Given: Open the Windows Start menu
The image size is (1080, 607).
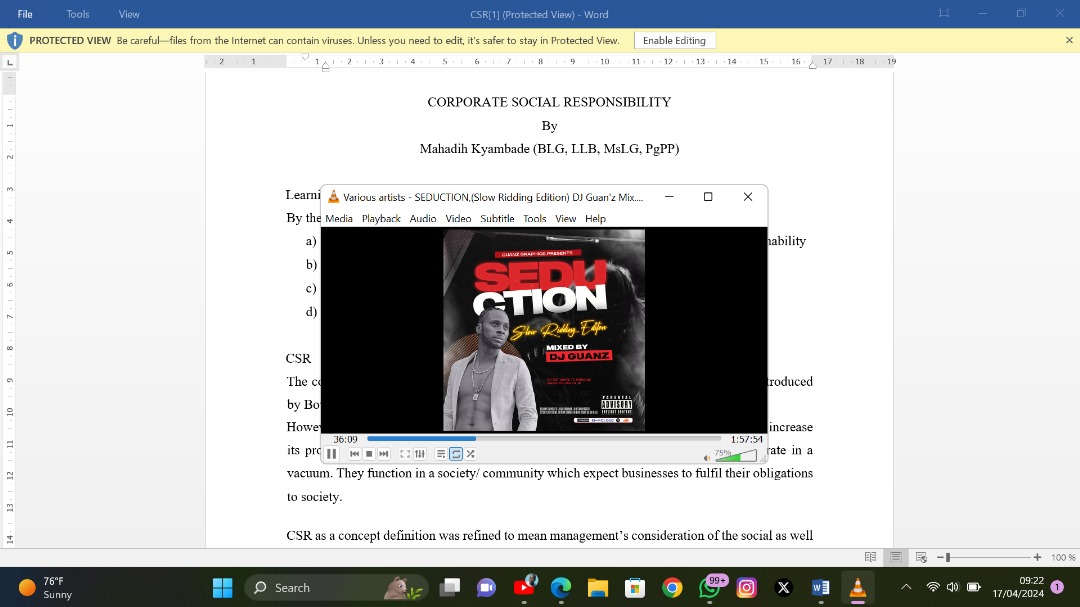Looking at the screenshot, I should coord(222,588).
